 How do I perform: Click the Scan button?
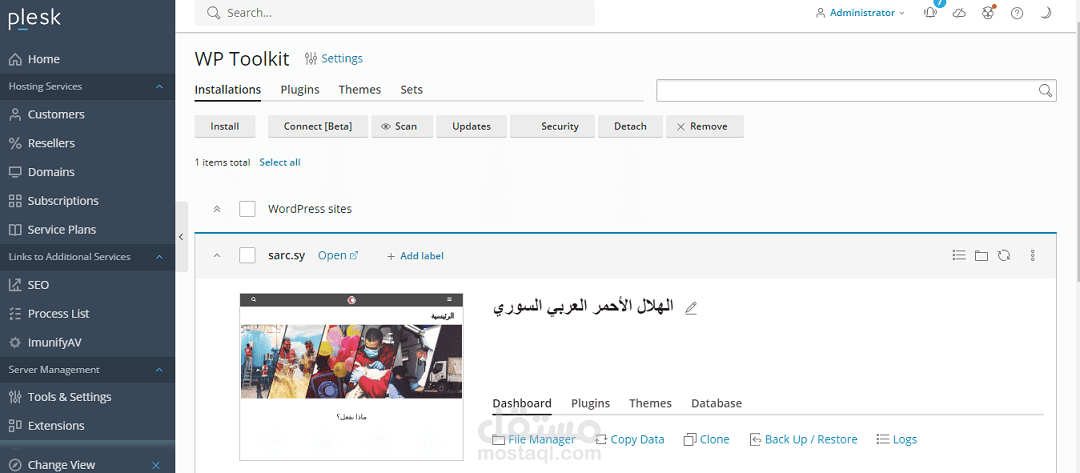[402, 127]
